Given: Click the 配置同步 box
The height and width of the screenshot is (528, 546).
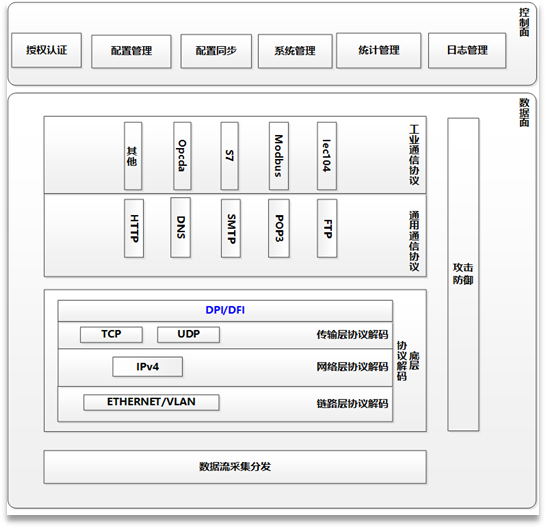Looking at the screenshot, I should coord(216,51).
